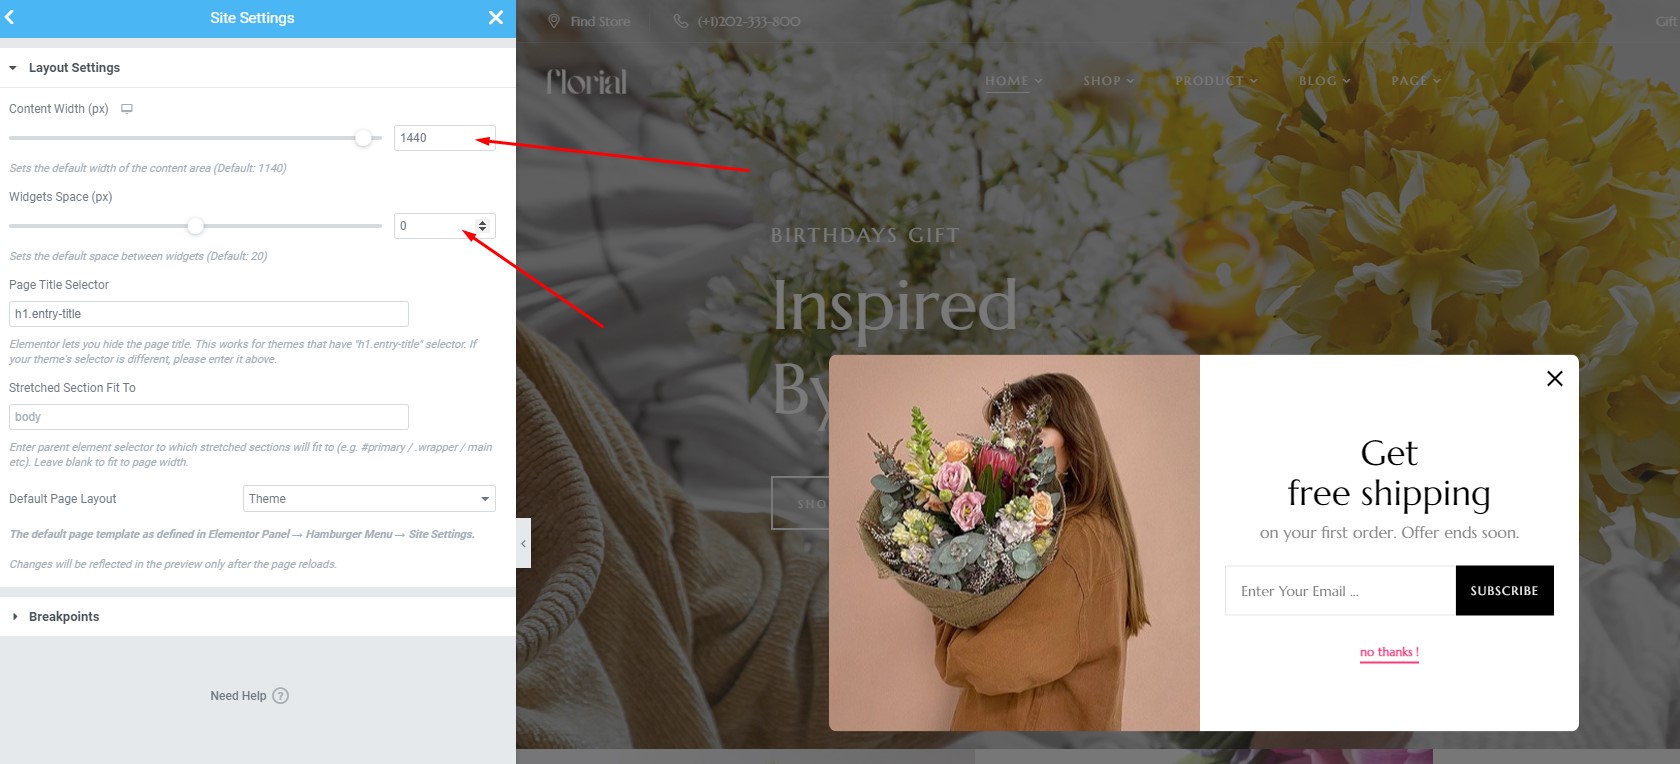
Task: Click the Widgets Space stepper arrows
Action: click(483, 226)
